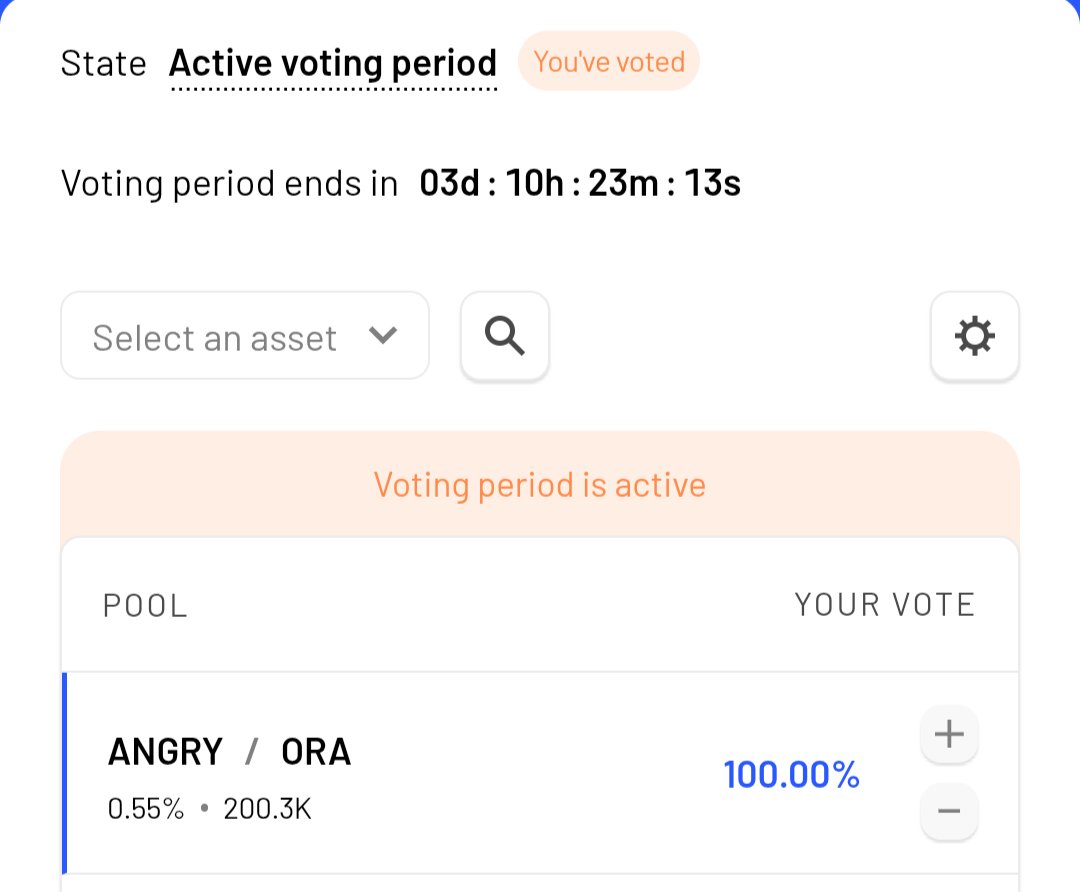Click the State label

pyautogui.click(x=103, y=64)
